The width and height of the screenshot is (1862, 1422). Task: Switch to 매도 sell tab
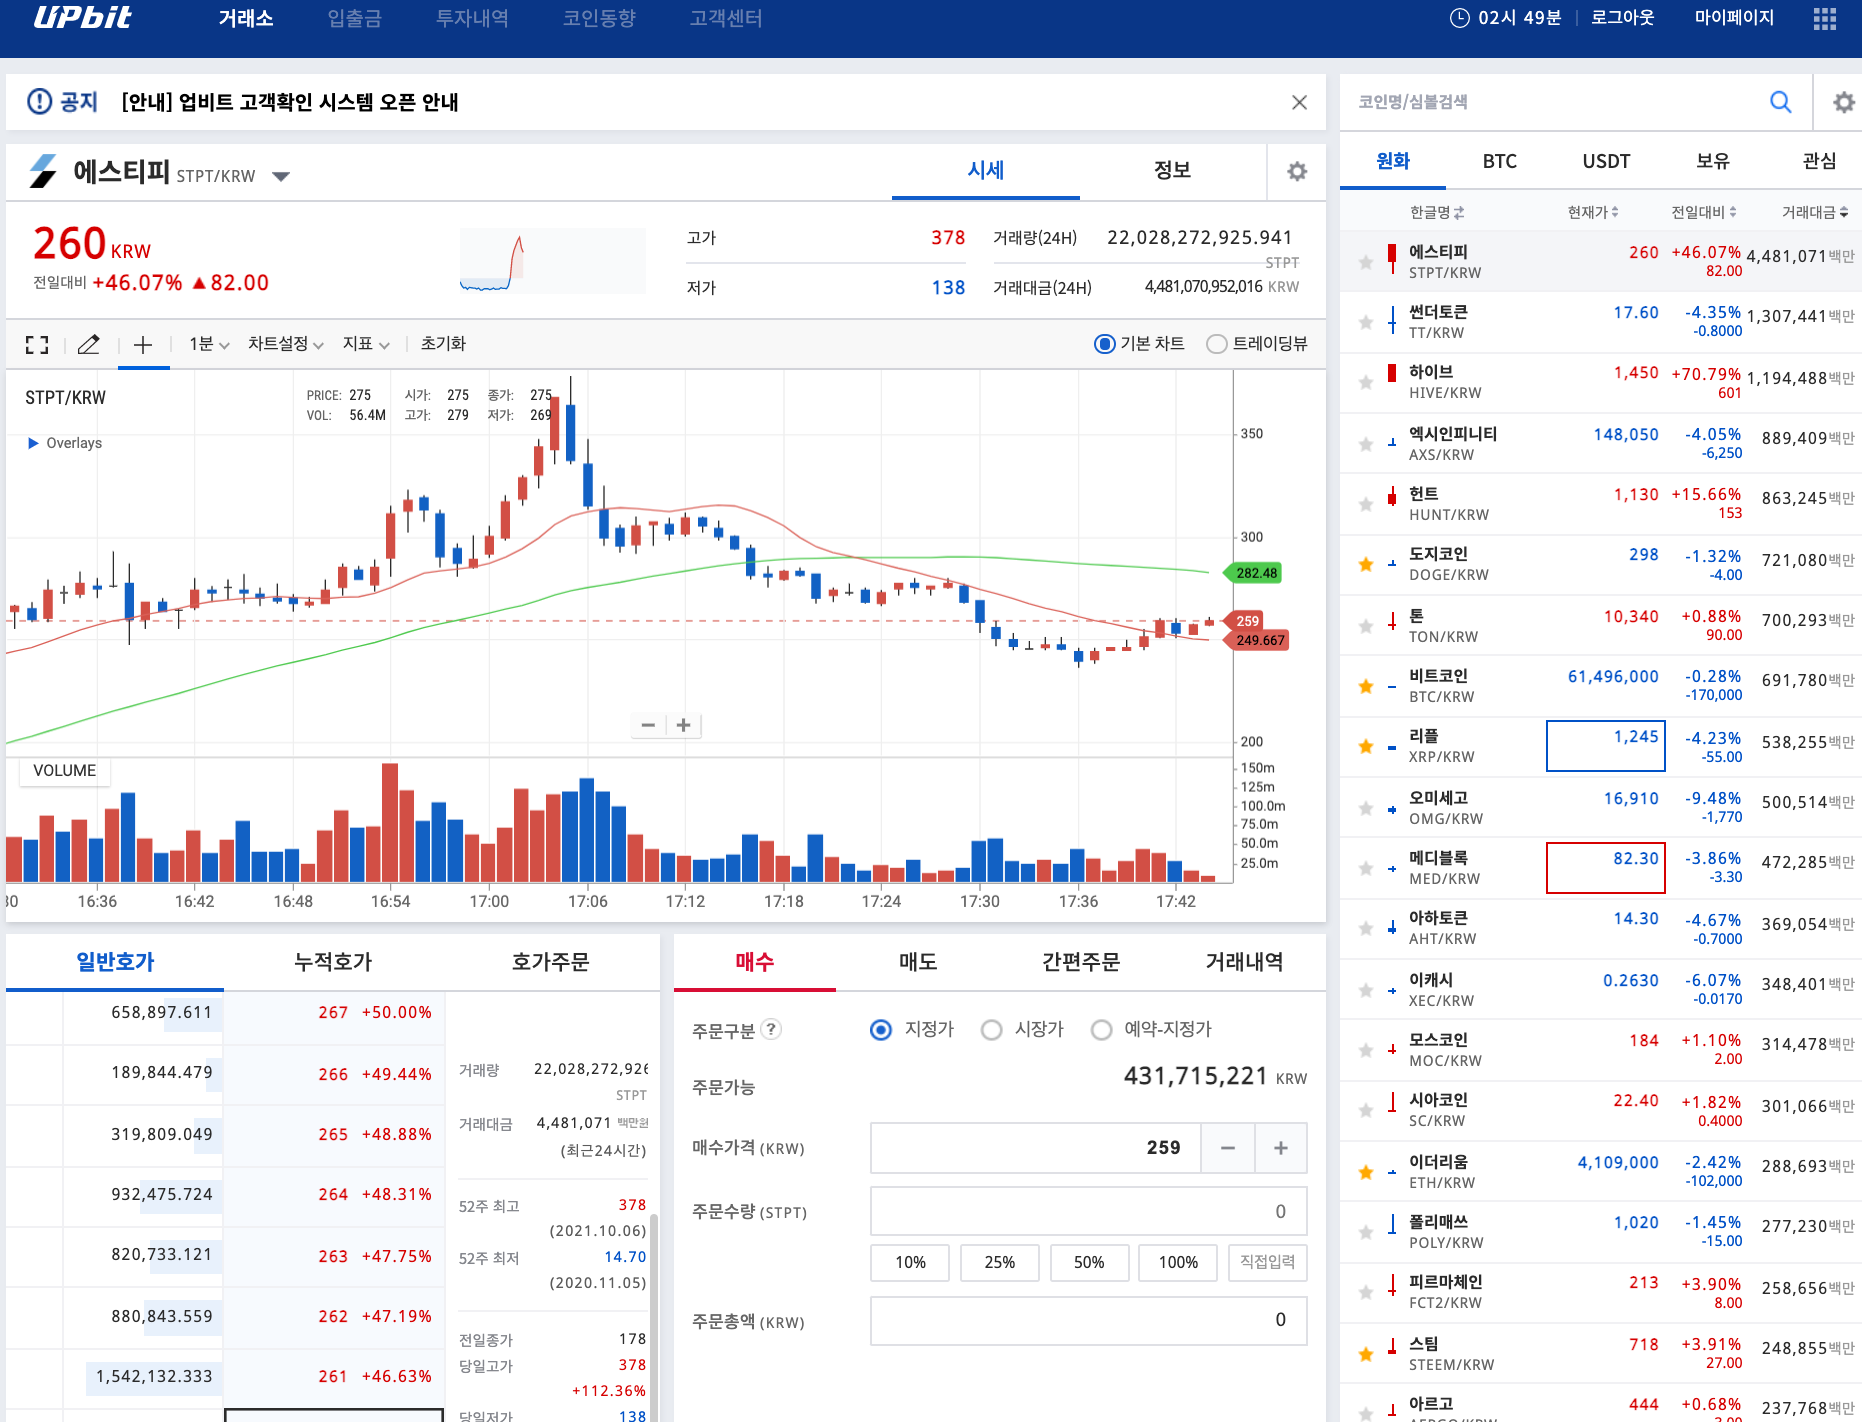click(918, 962)
